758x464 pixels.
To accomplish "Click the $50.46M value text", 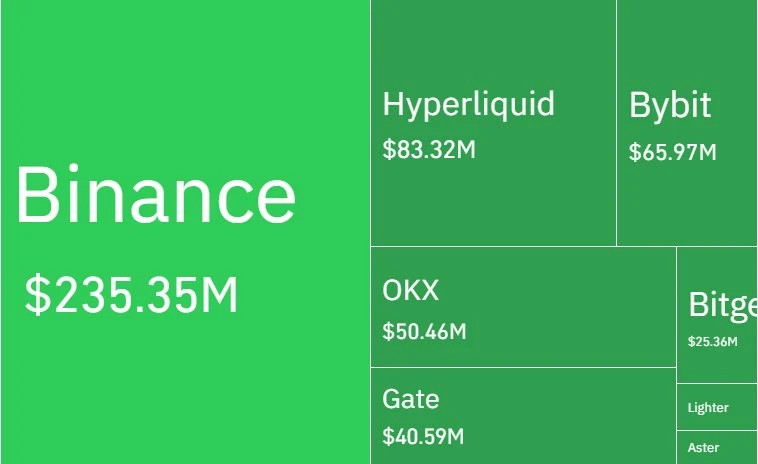I will (424, 332).
